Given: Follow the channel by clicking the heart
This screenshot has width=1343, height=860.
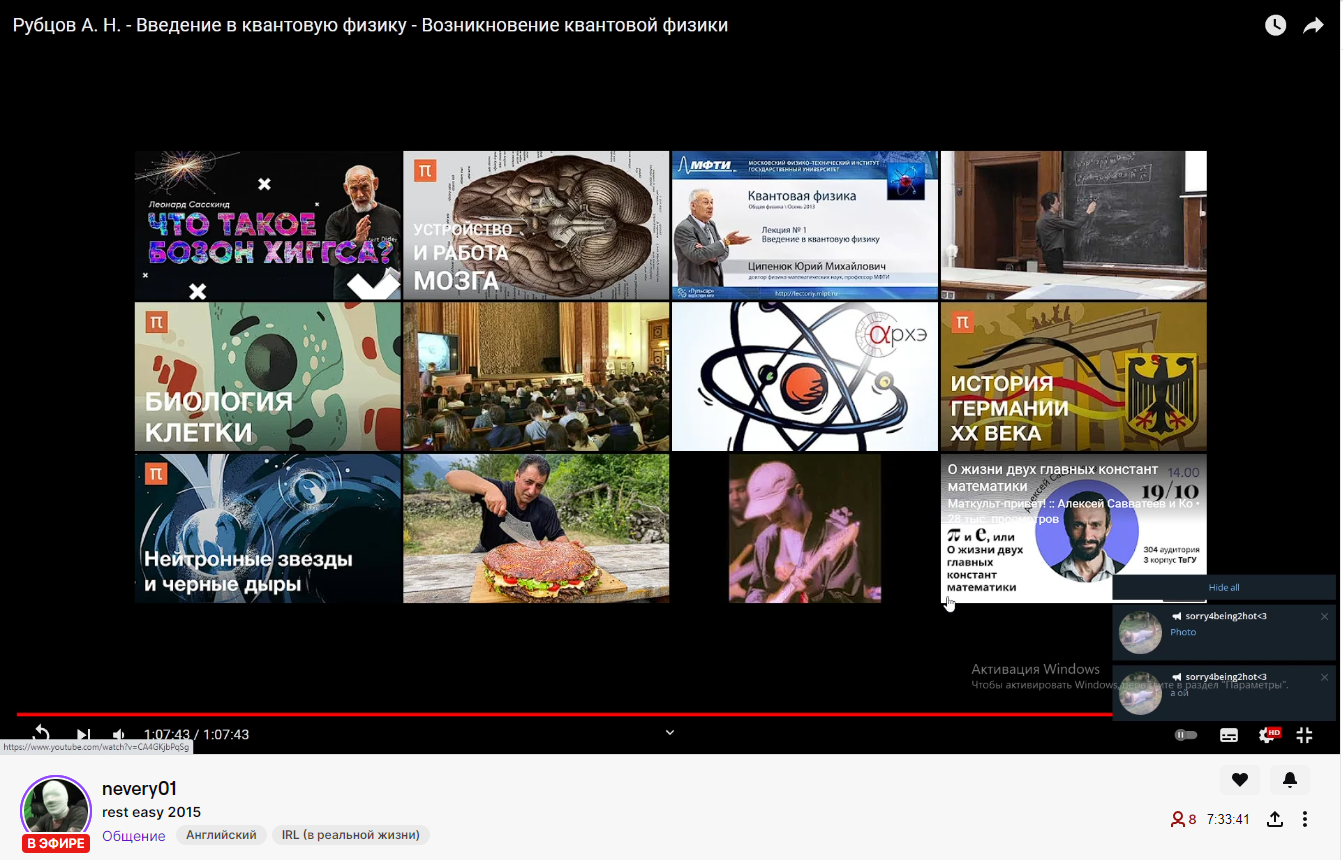Looking at the screenshot, I should click(1240, 779).
